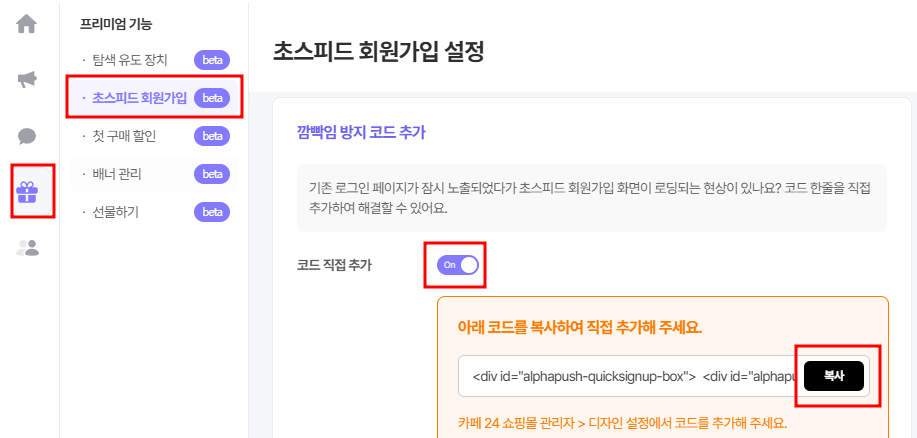Open the 탐색 유도 장치 menu item
Image resolution: width=917 pixels, height=438 pixels.
(130, 60)
